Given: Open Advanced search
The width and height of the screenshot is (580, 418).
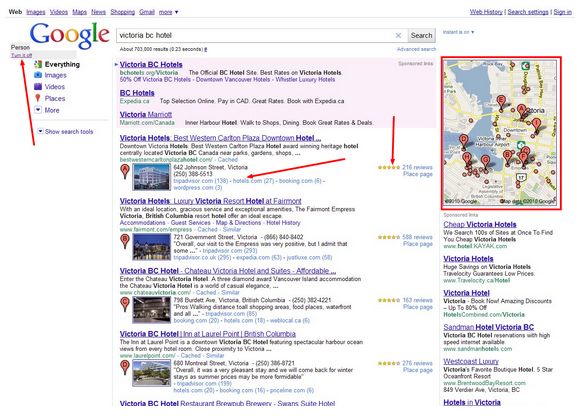Looking at the screenshot, I should pyautogui.click(x=417, y=49).
